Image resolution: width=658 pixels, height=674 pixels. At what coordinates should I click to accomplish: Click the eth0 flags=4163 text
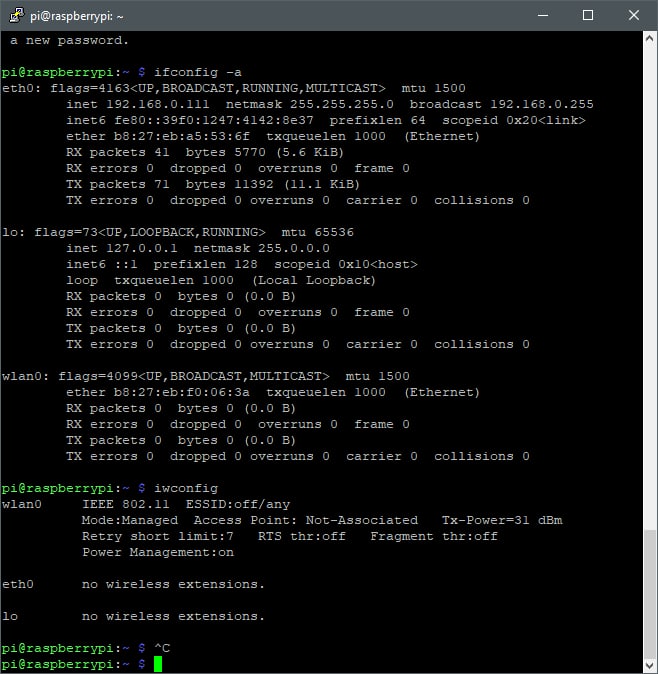coord(90,88)
